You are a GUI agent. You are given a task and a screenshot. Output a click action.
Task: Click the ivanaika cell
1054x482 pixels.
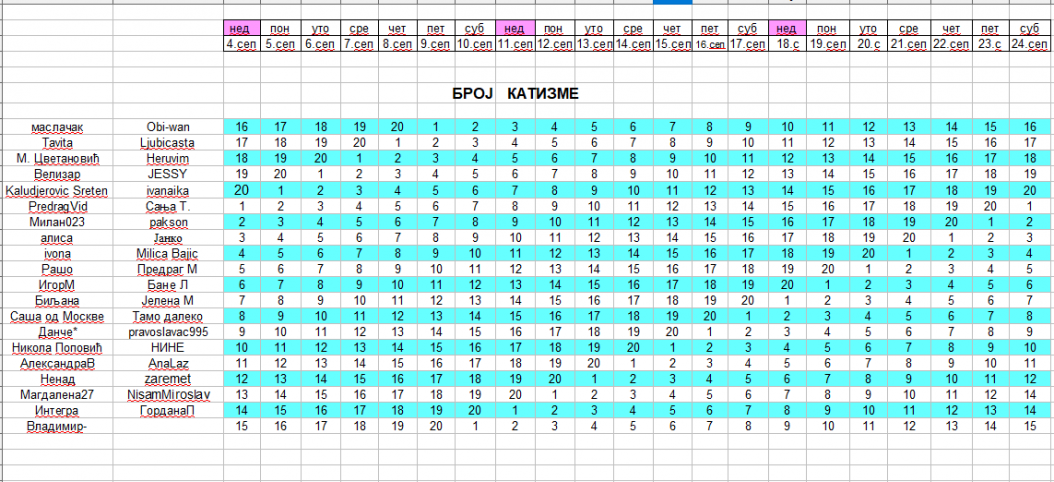point(168,190)
